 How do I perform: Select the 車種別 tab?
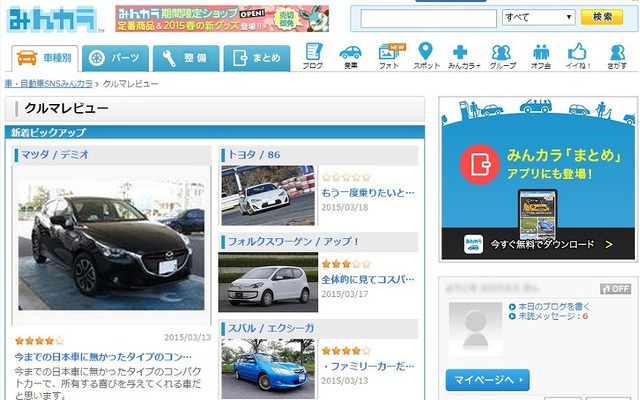pos(44,58)
